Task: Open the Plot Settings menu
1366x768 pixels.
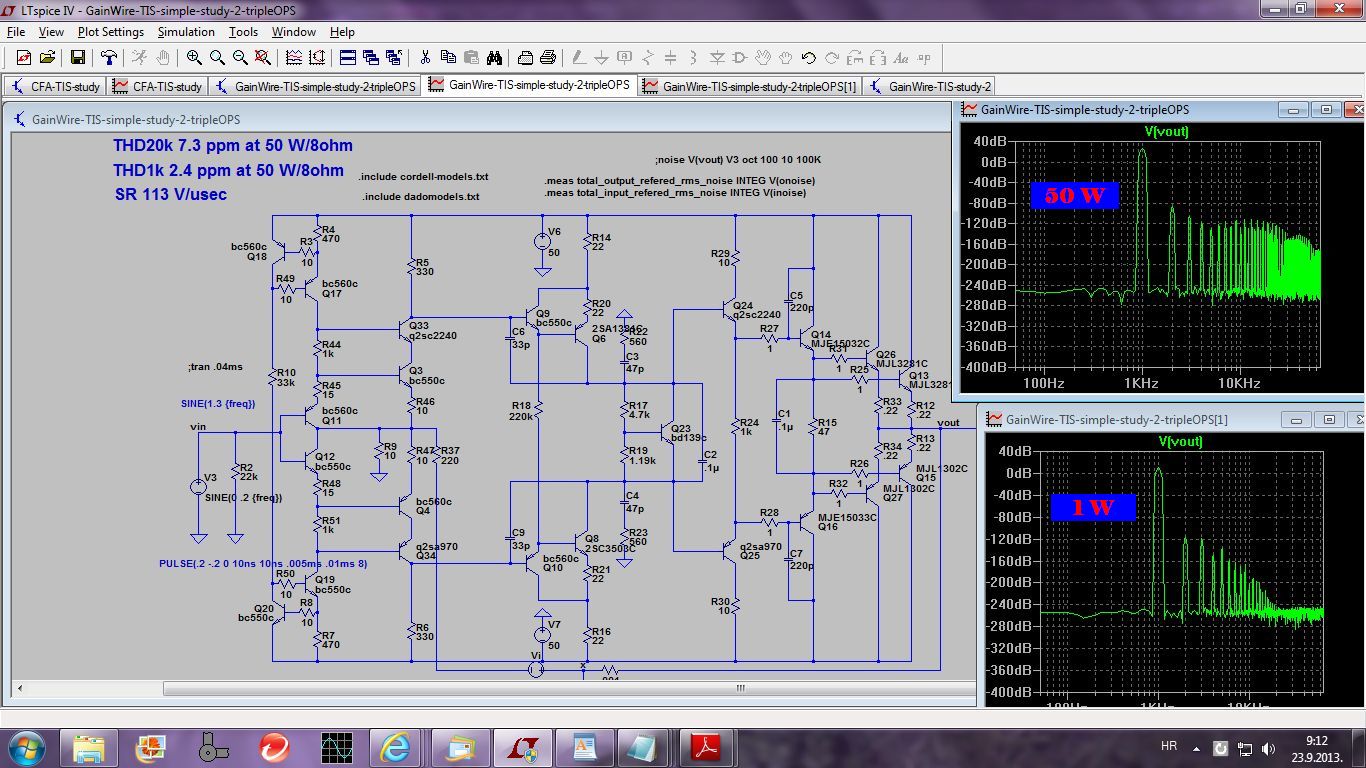Action: click(x=111, y=32)
